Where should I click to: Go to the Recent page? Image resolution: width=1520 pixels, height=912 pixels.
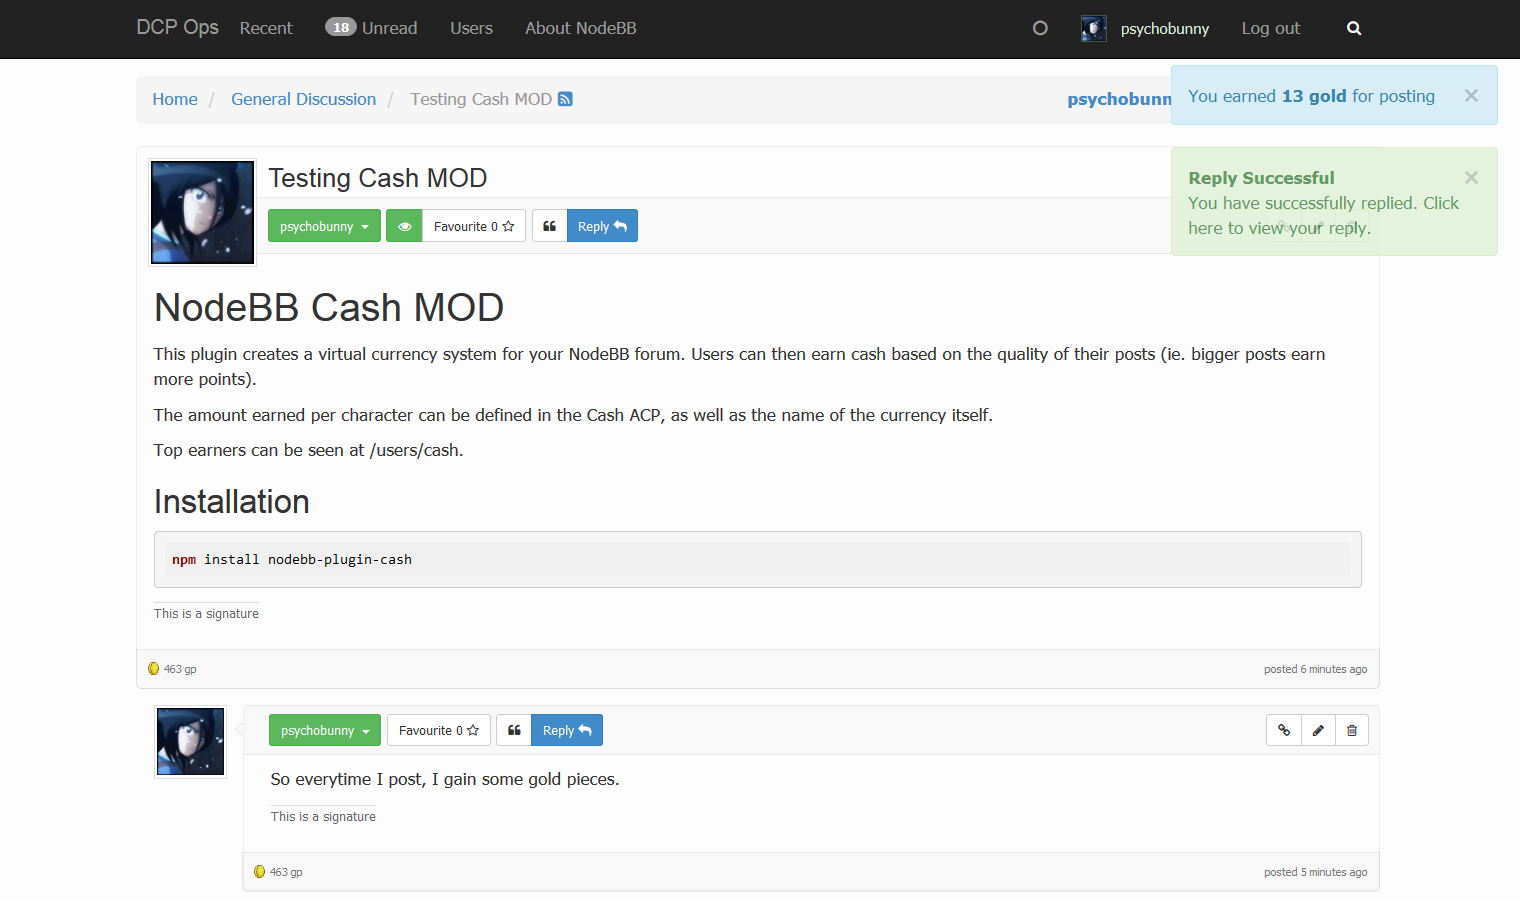click(266, 28)
